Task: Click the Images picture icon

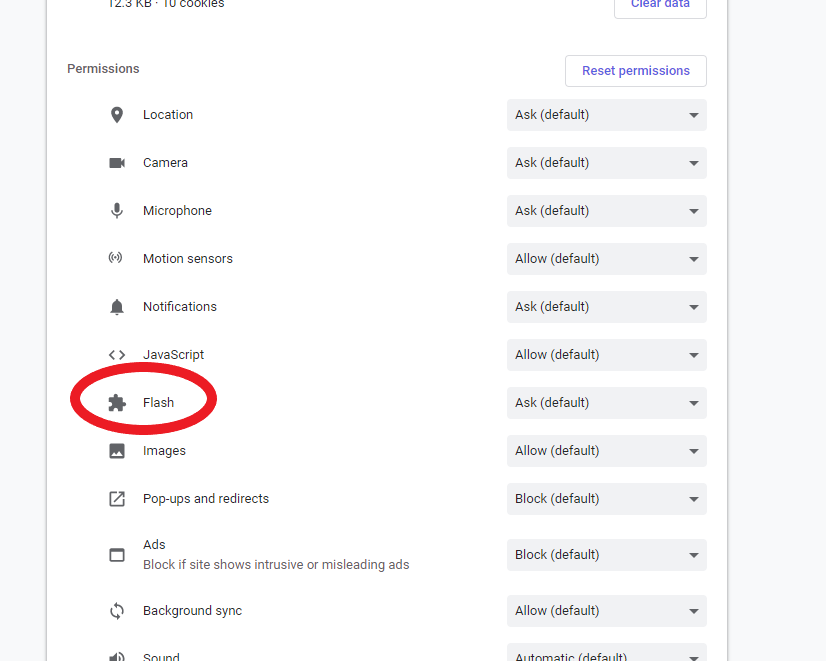Action: point(117,451)
